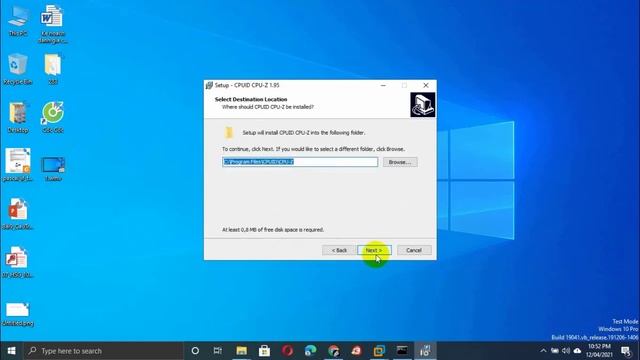Open the Action Center notifications
This screenshot has width=640, height=360.
coord(626,351)
